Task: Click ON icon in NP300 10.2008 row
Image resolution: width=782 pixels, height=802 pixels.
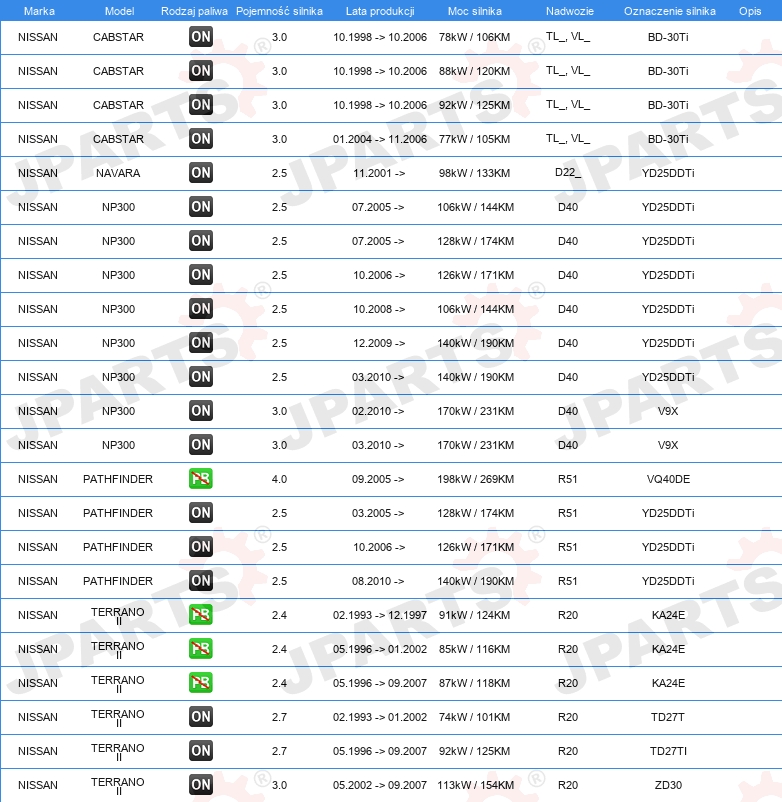Action: click(x=200, y=309)
